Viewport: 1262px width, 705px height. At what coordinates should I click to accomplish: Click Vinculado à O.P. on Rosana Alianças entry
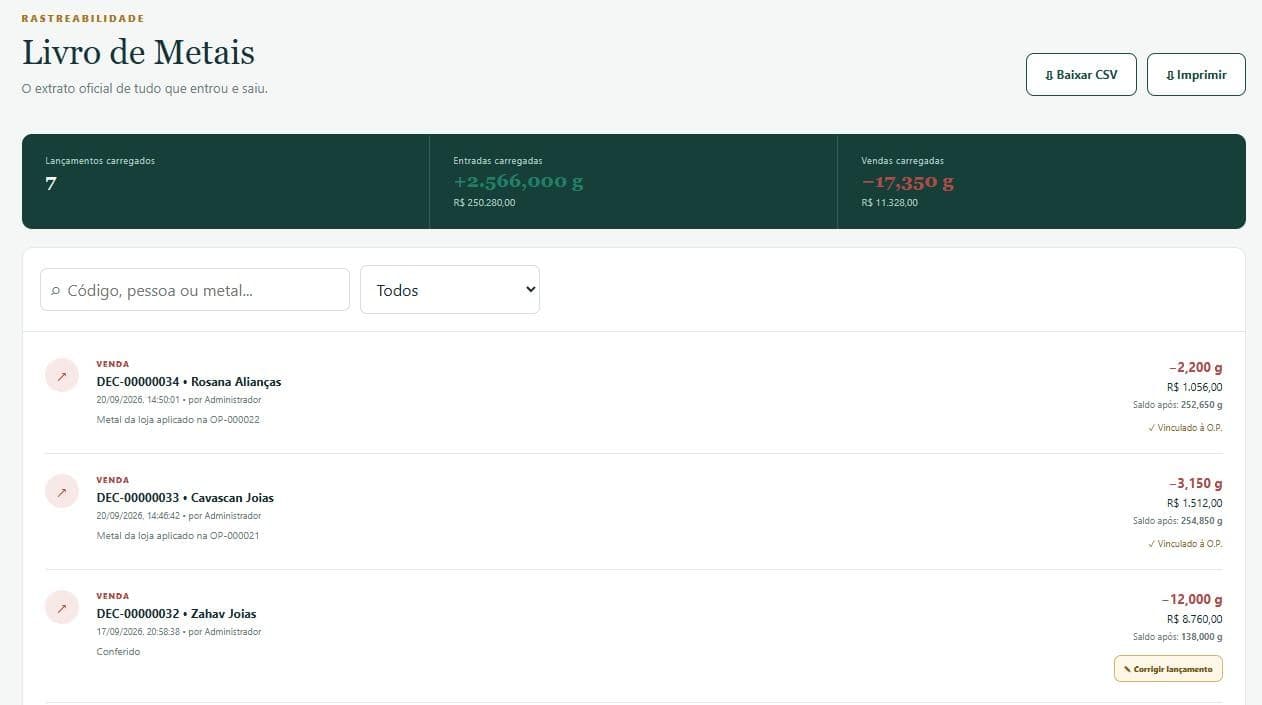click(x=1185, y=428)
